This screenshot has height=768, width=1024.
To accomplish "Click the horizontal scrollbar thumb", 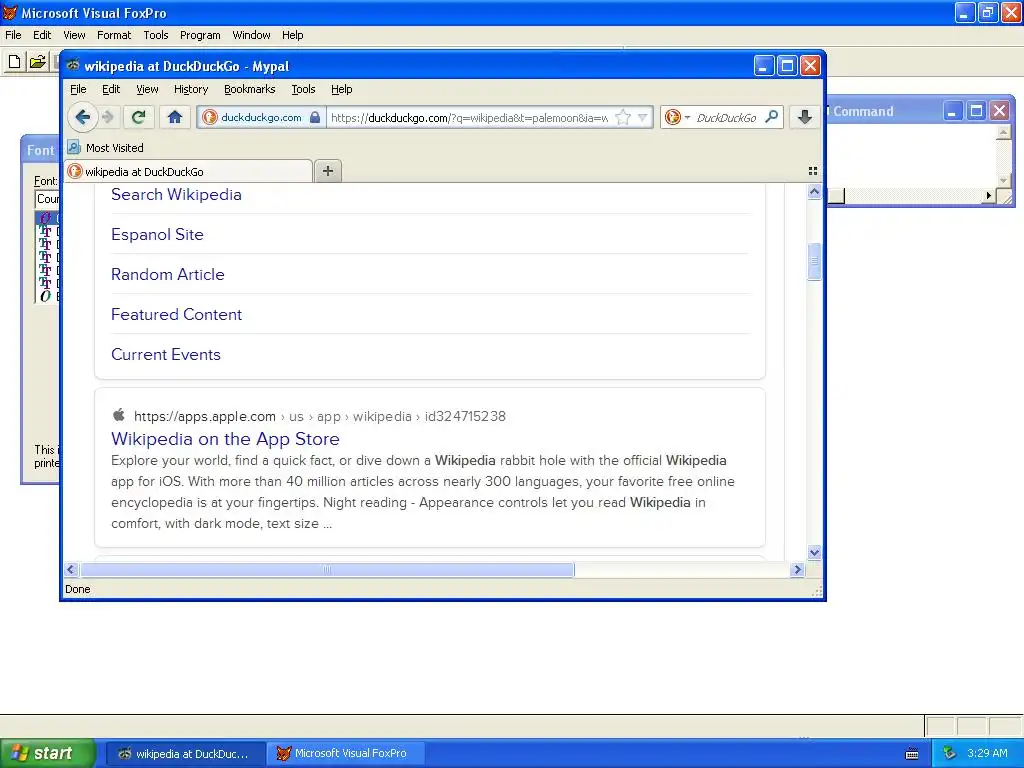I will tap(327, 569).
